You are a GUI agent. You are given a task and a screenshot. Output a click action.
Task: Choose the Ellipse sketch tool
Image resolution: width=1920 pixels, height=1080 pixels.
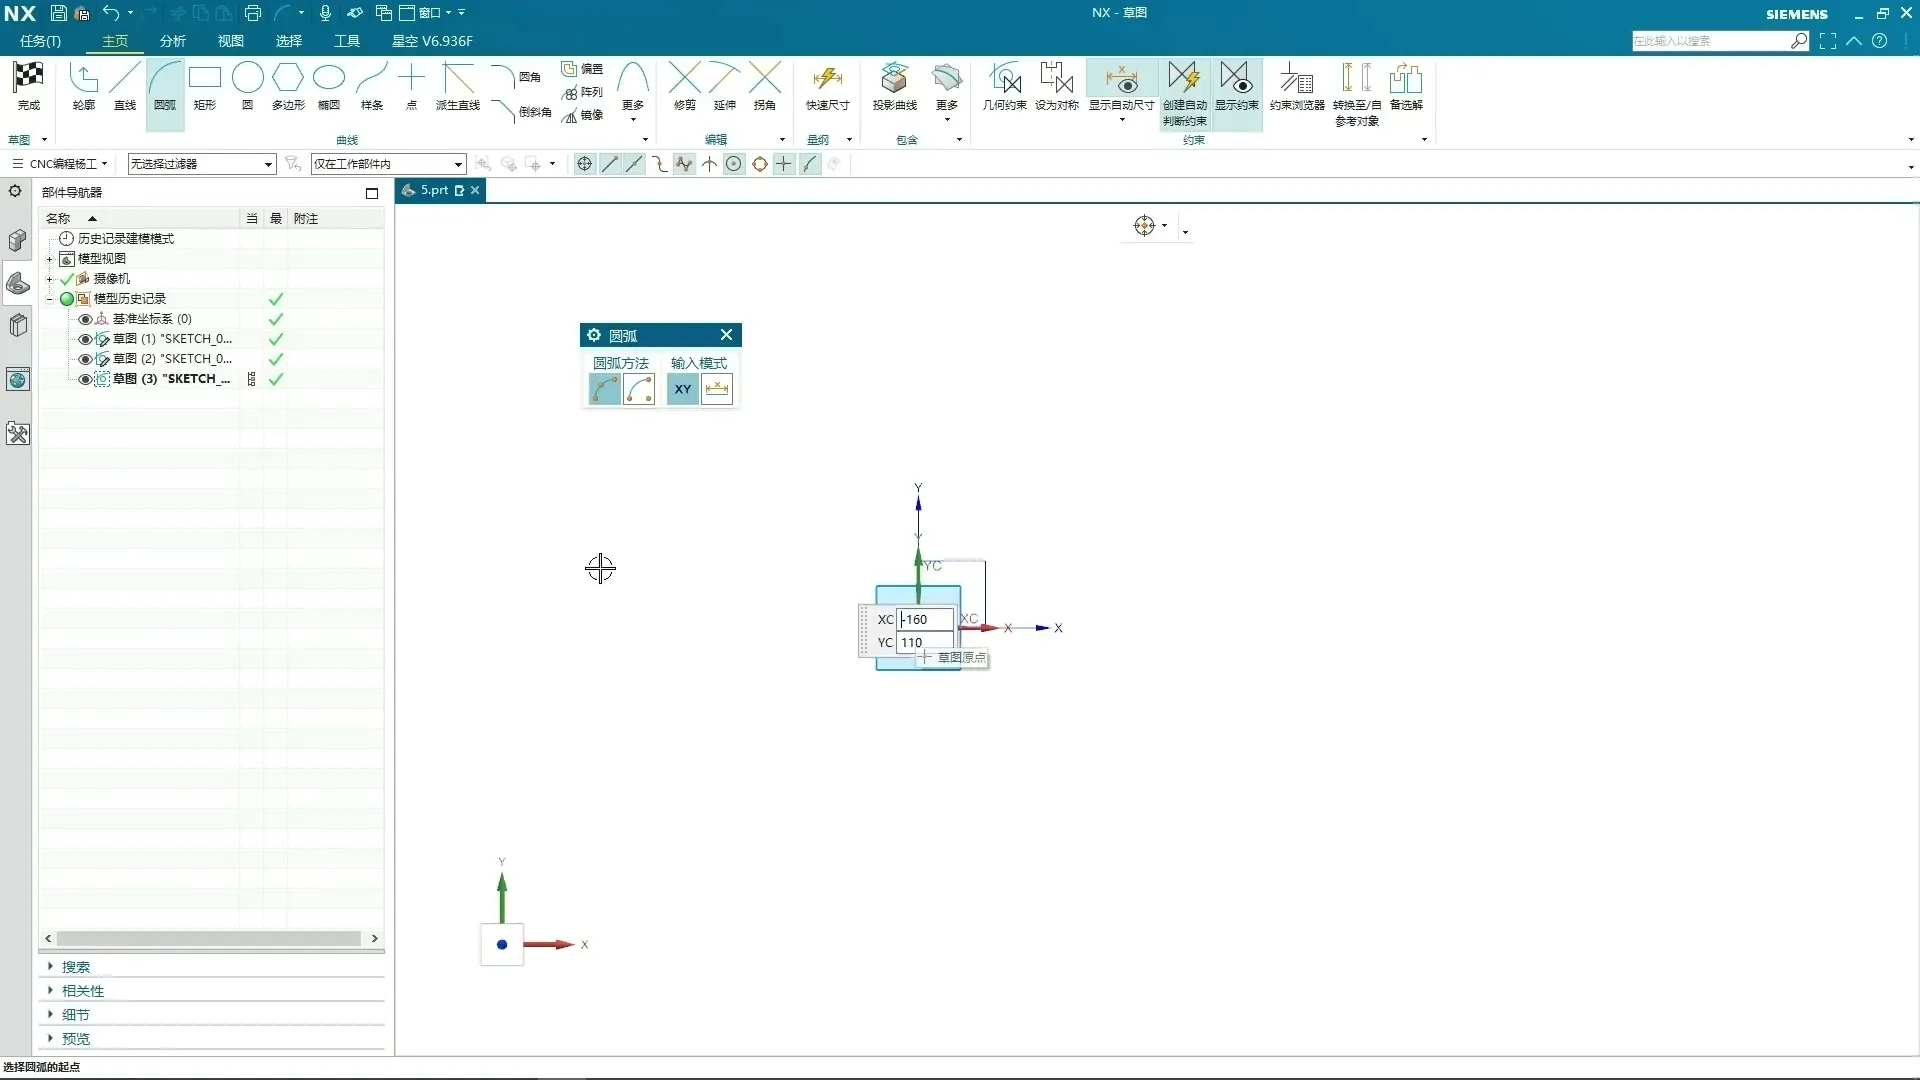[x=328, y=78]
